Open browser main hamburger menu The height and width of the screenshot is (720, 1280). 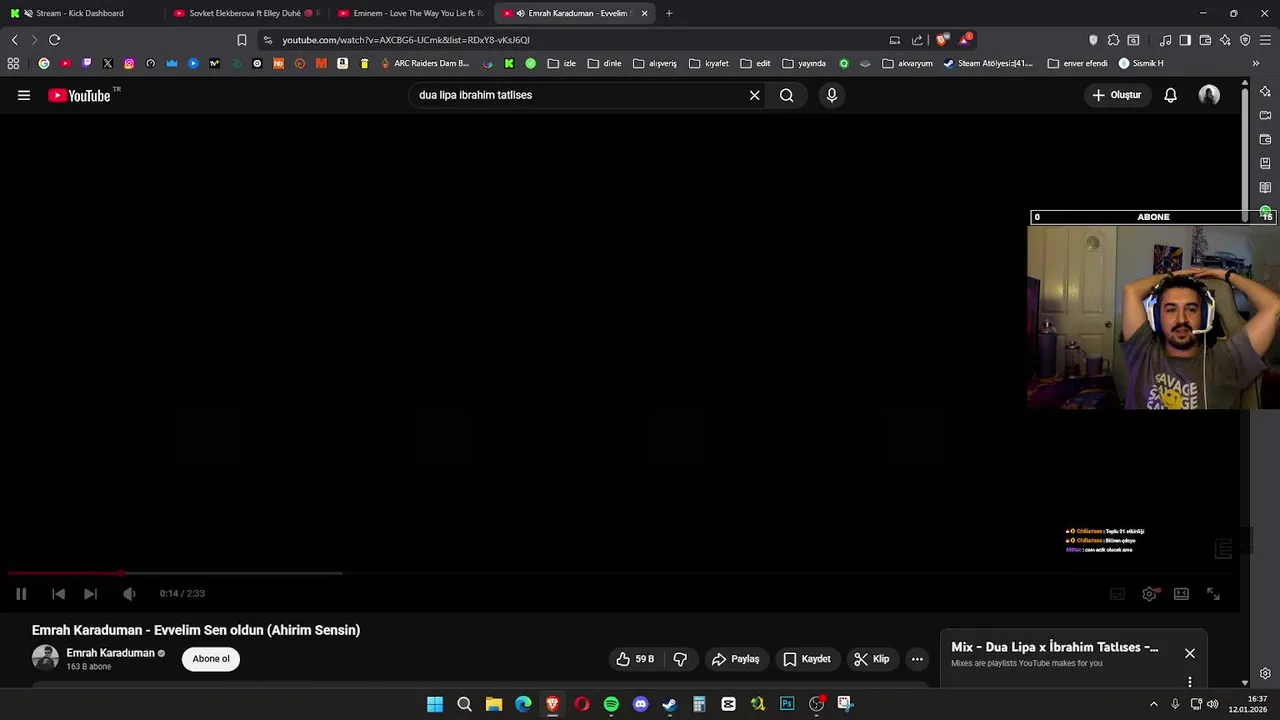pyautogui.click(x=1266, y=40)
